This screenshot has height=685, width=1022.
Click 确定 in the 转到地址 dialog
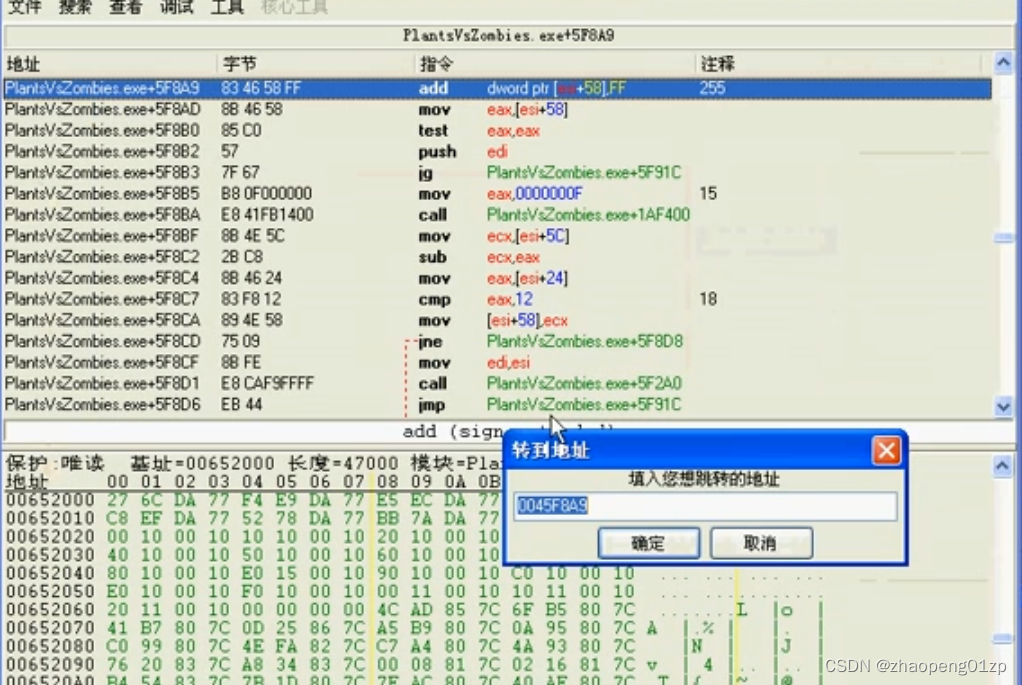point(649,543)
